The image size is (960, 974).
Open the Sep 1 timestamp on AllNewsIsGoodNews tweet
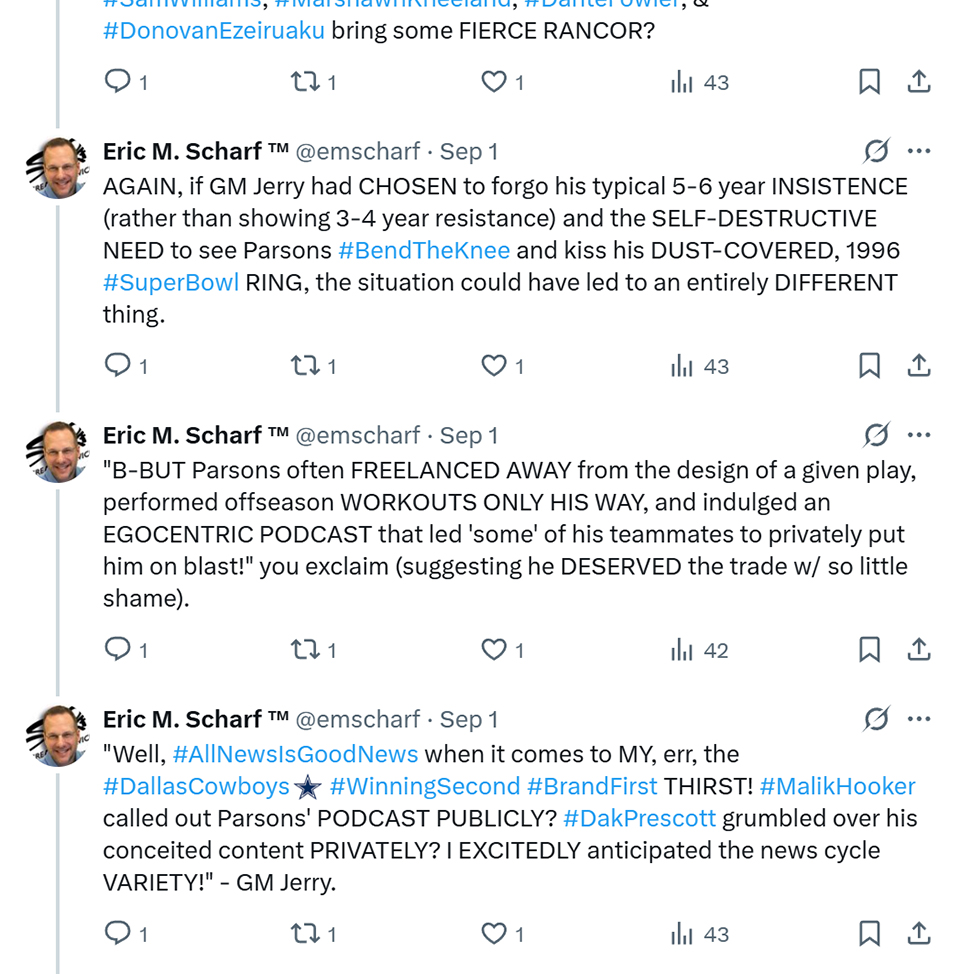point(469,719)
